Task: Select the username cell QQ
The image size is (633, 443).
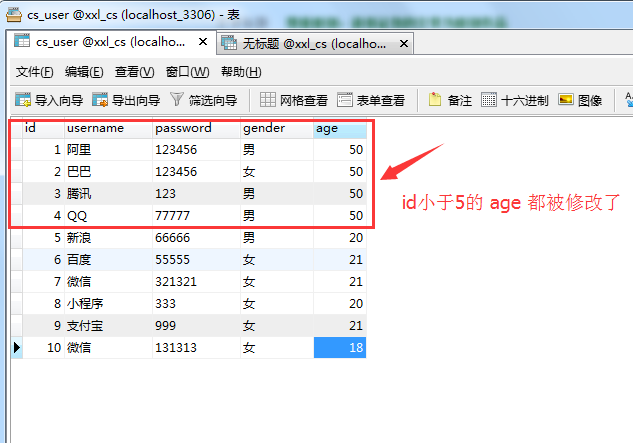Action: tap(108, 216)
